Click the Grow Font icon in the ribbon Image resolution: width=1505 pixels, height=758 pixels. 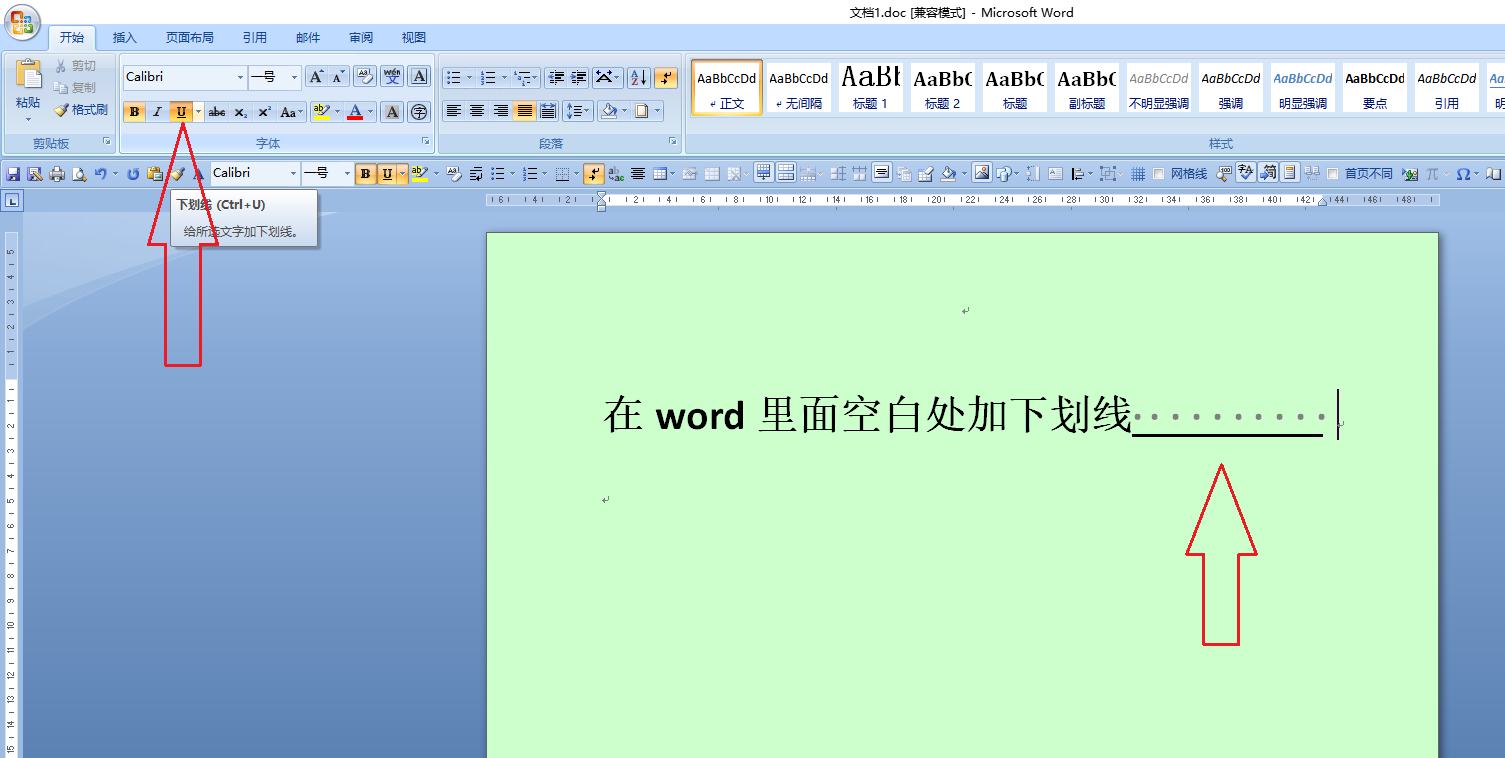click(316, 77)
